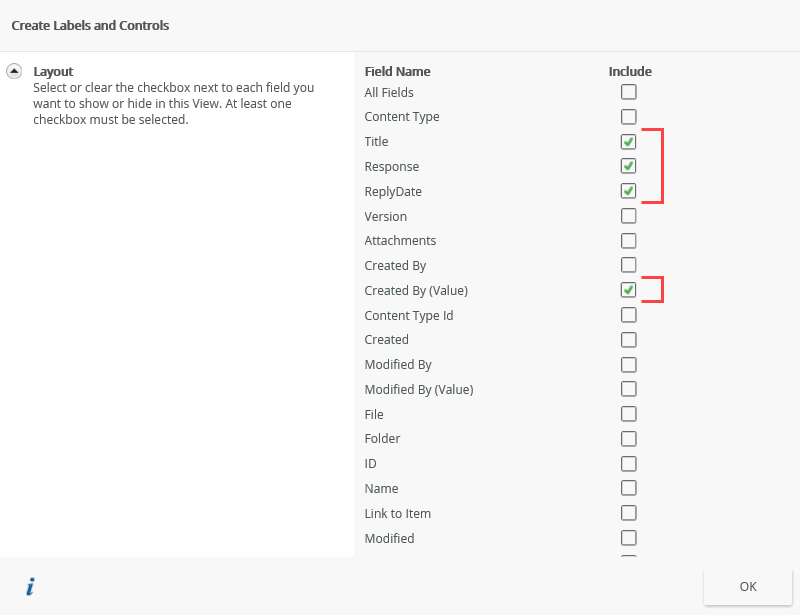Enable the Folder checkbox

point(629,439)
